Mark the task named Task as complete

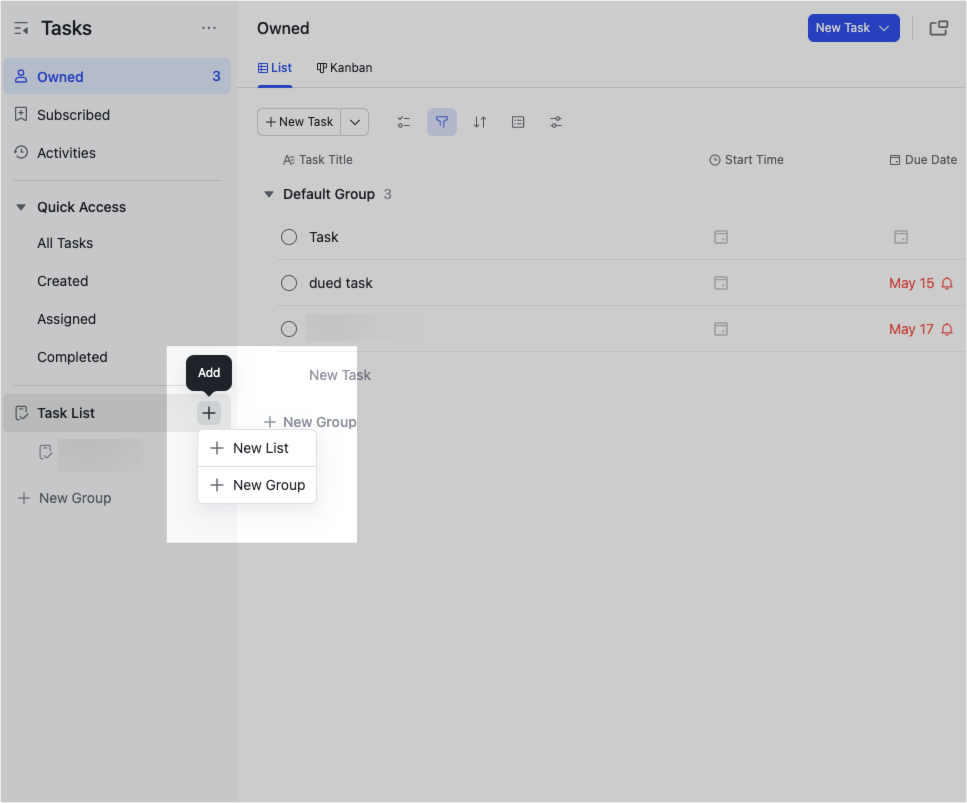[289, 237]
